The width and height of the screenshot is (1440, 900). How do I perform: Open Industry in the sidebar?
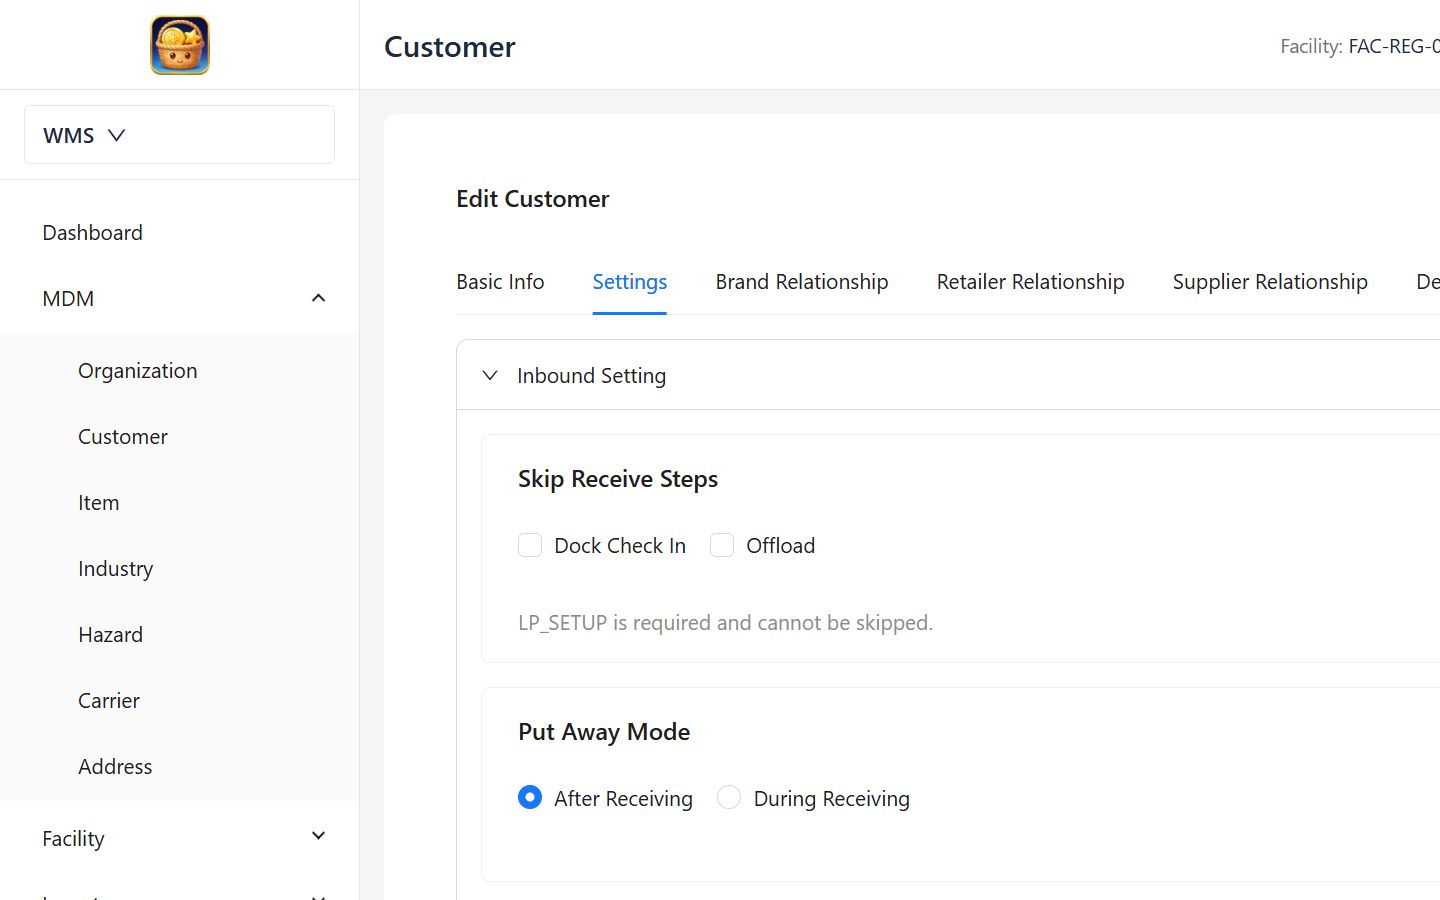pos(115,568)
